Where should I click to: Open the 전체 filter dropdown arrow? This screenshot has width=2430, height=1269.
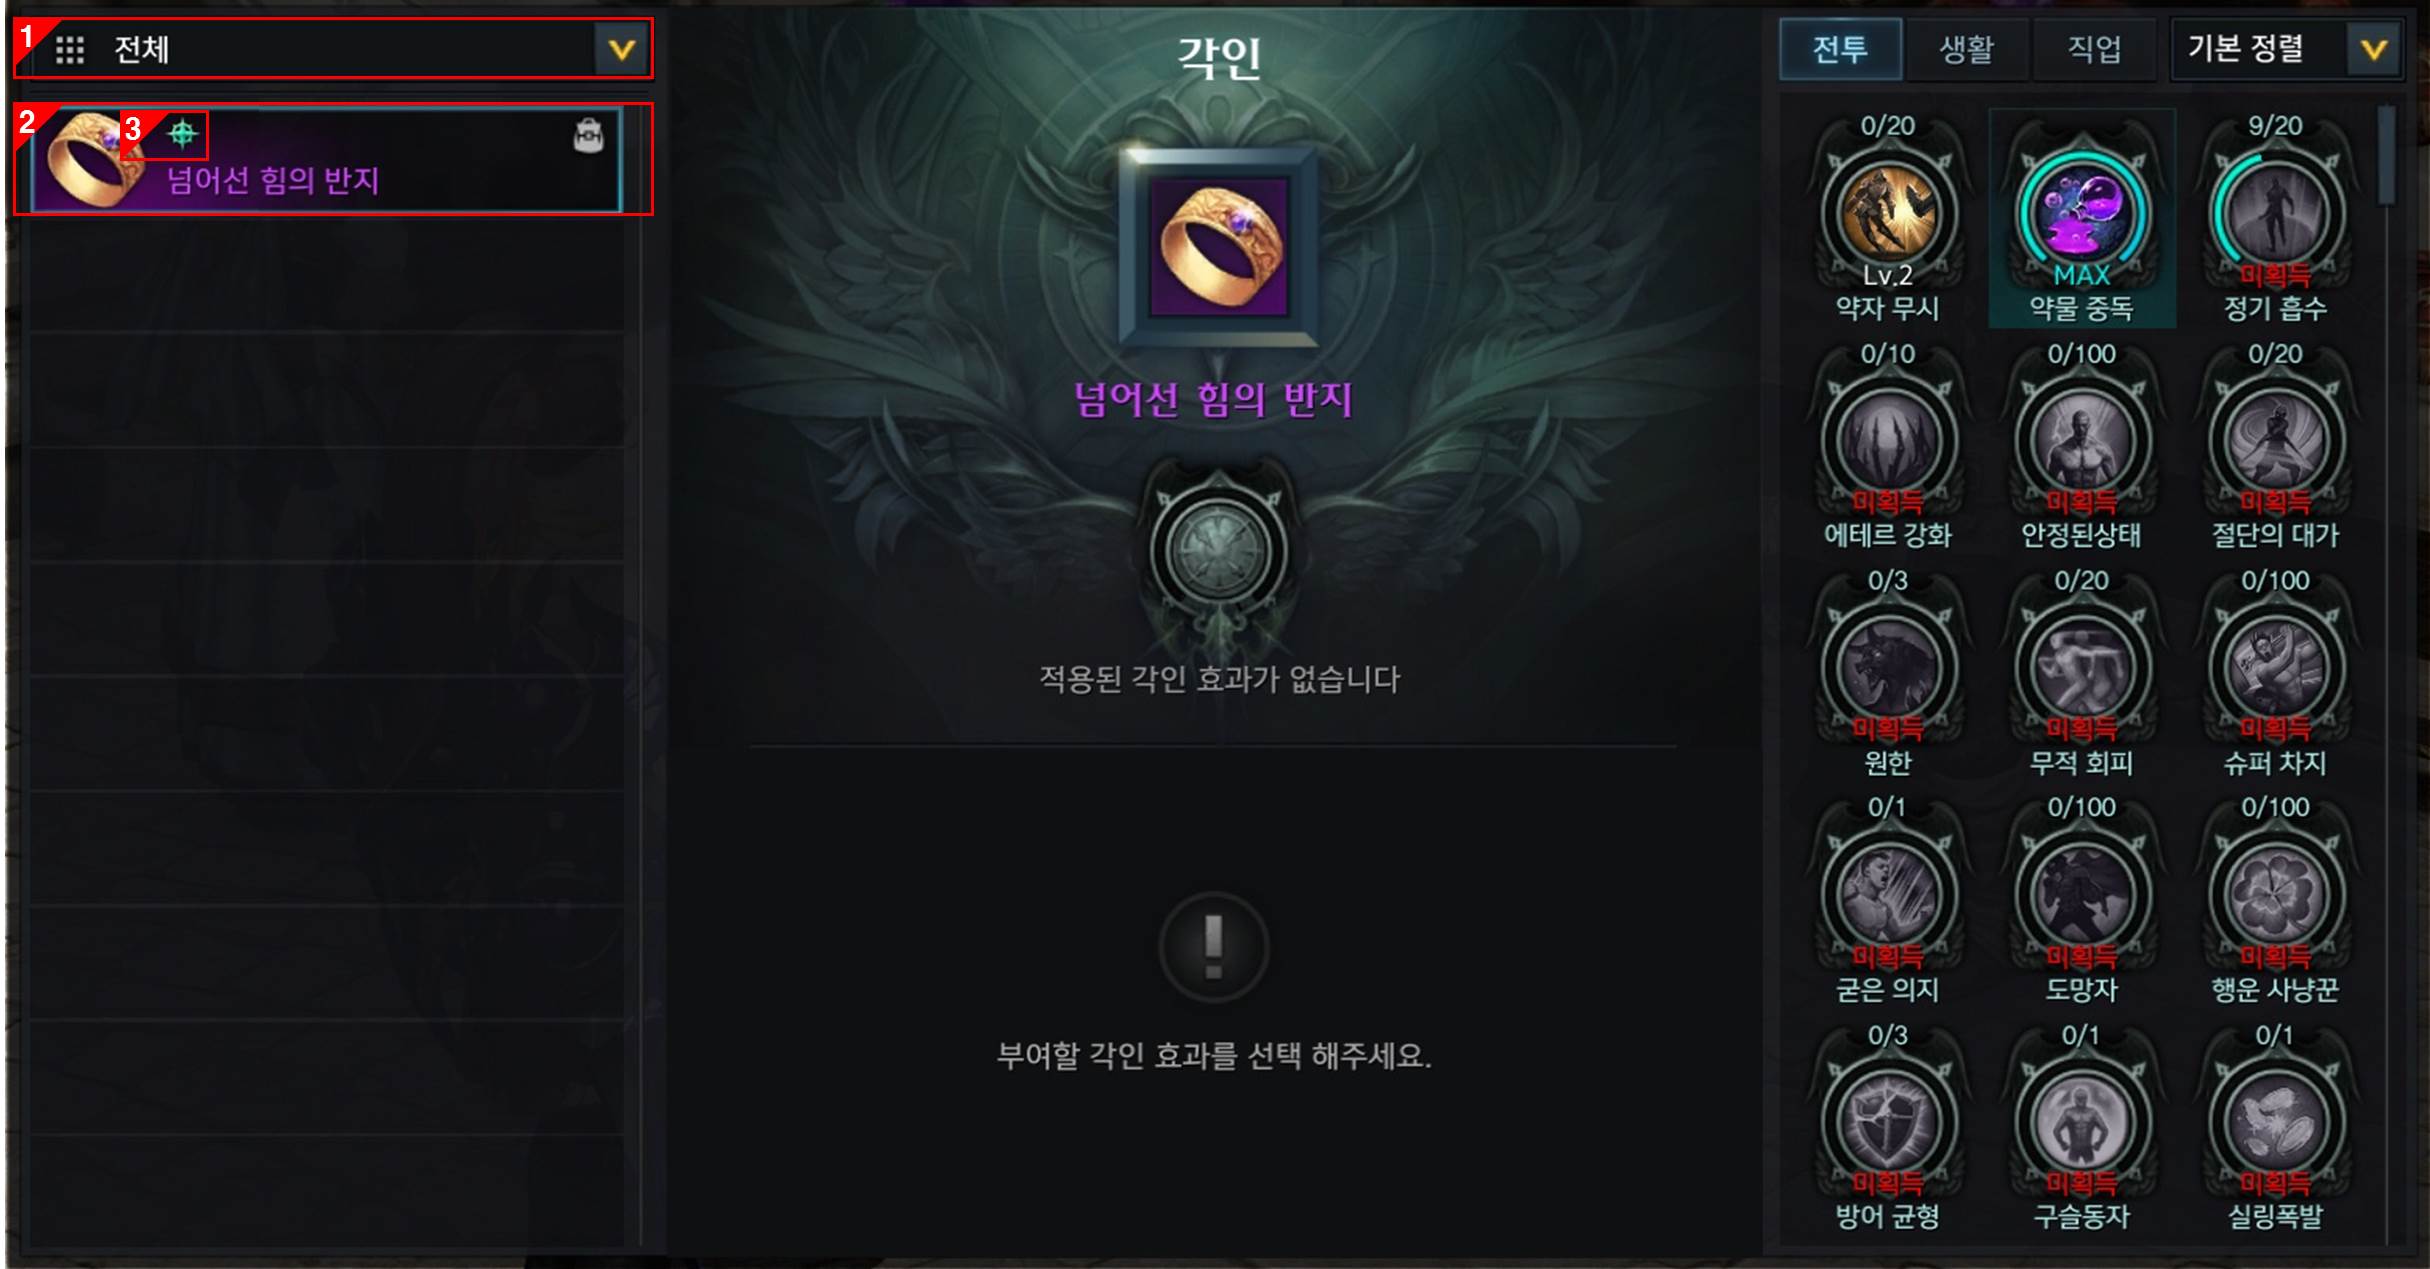621,49
